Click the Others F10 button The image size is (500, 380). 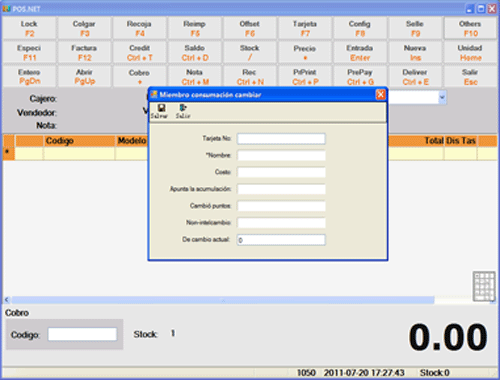tap(470, 28)
